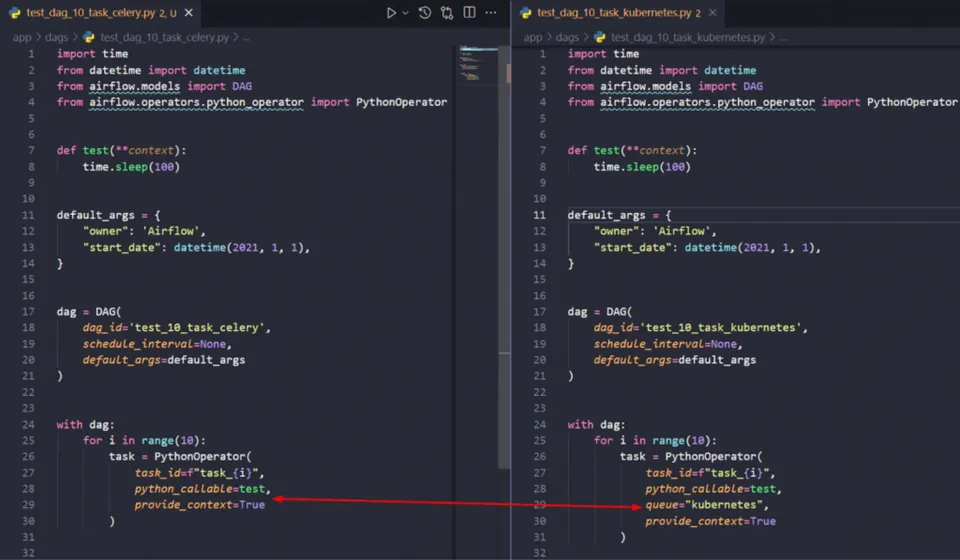Click line number 11 in right editor
This screenshot has width=960, height=560.
539,215
